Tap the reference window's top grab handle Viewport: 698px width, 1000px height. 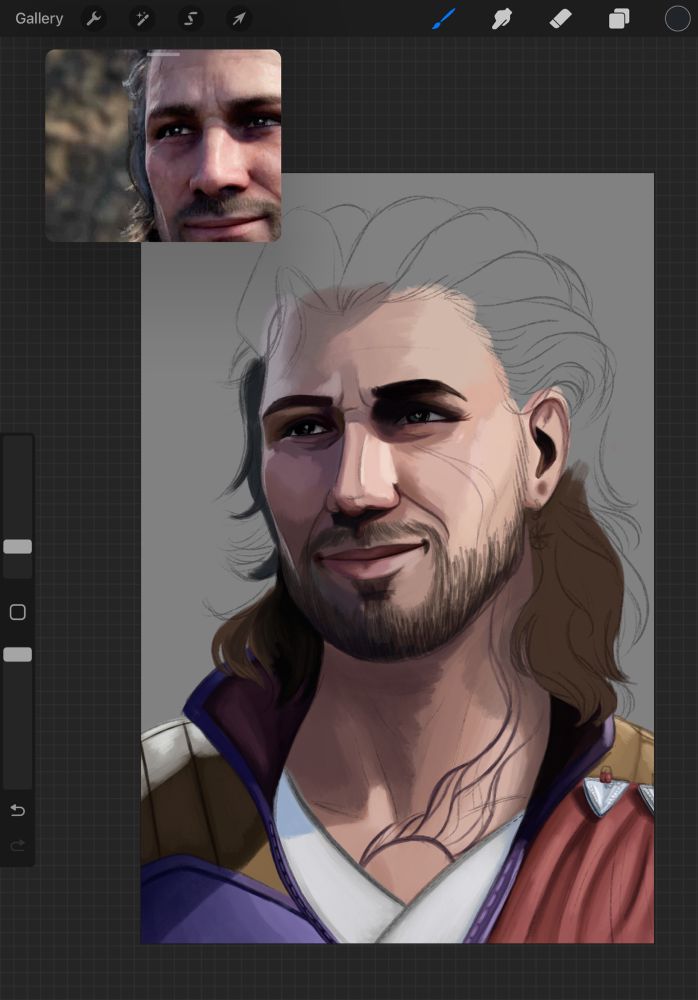coord(163,54)
